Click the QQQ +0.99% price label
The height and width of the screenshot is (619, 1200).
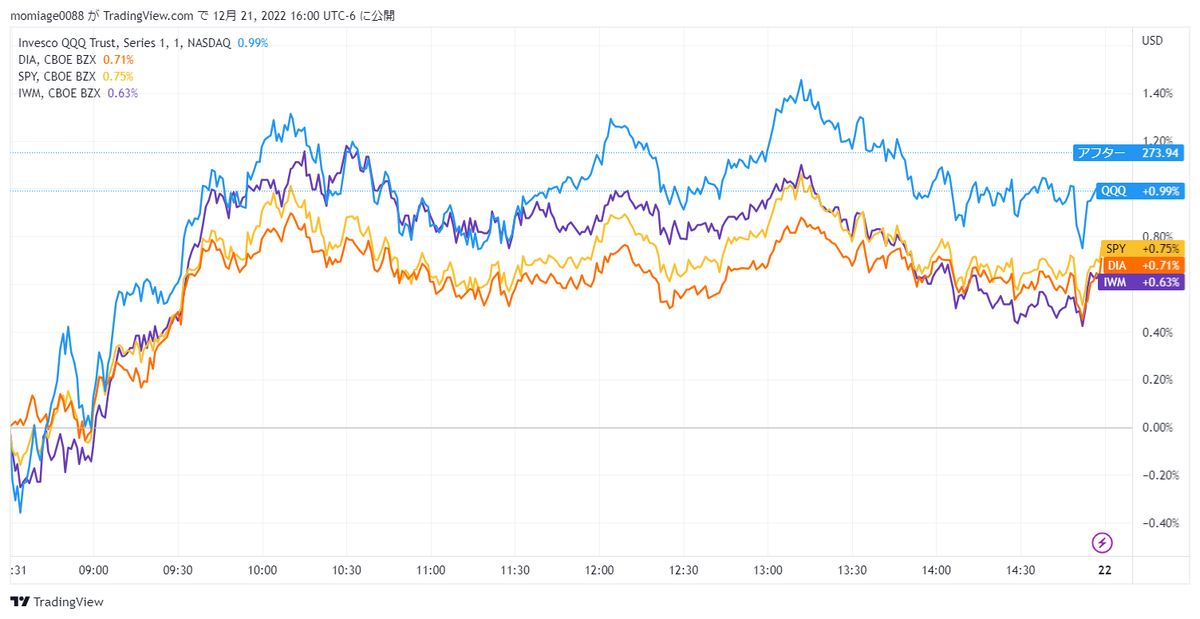pyautogui.click(x=1140, y=190)
